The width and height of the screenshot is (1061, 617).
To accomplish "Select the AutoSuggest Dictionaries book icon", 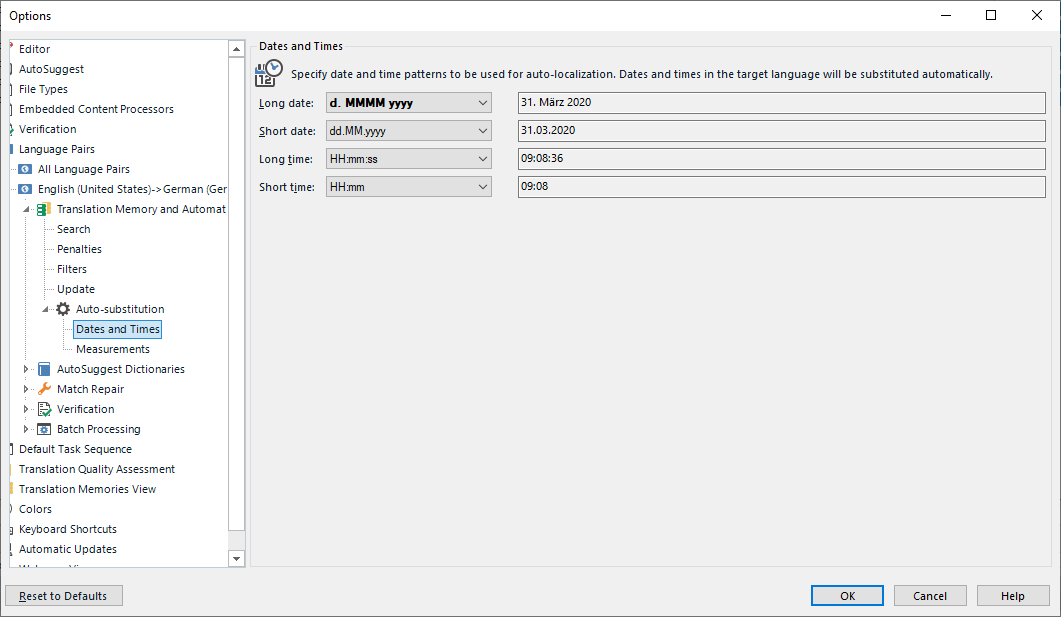I will (42, 369).
